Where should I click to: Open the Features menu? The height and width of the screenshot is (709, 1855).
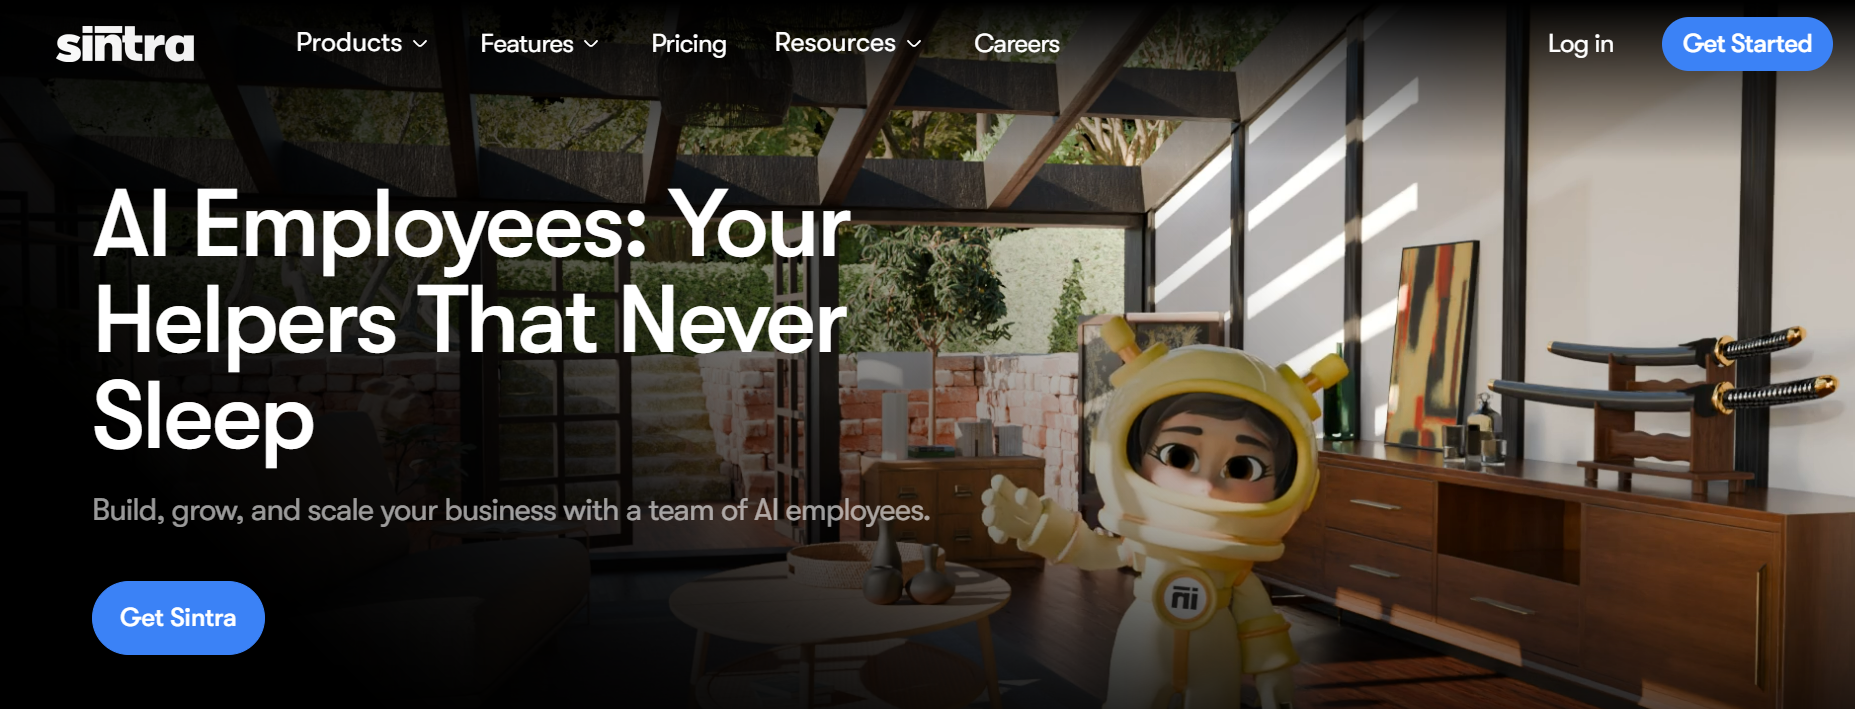(x=539, y=44)
